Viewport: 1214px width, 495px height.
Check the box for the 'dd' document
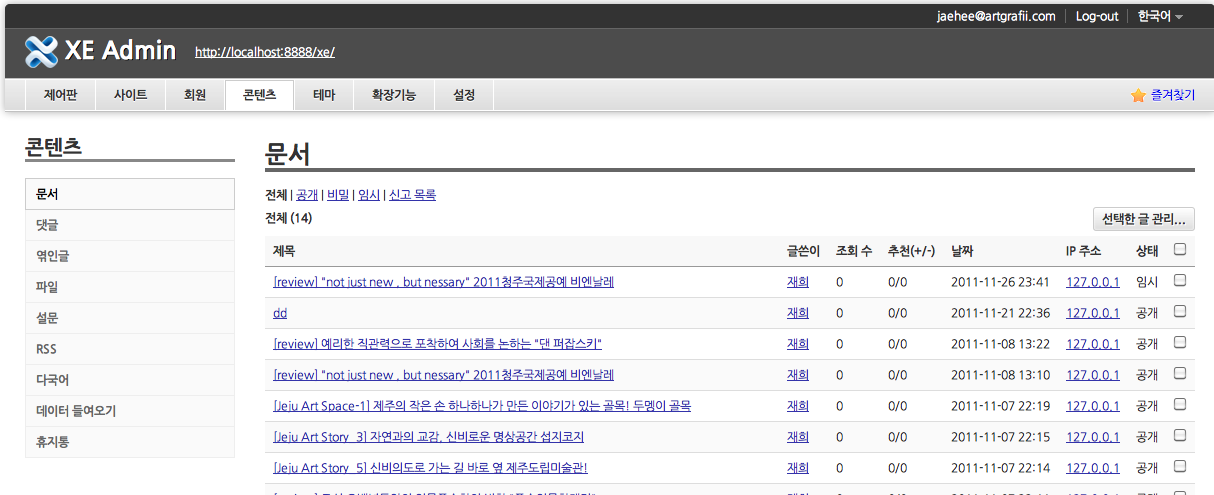point(1180,312)
